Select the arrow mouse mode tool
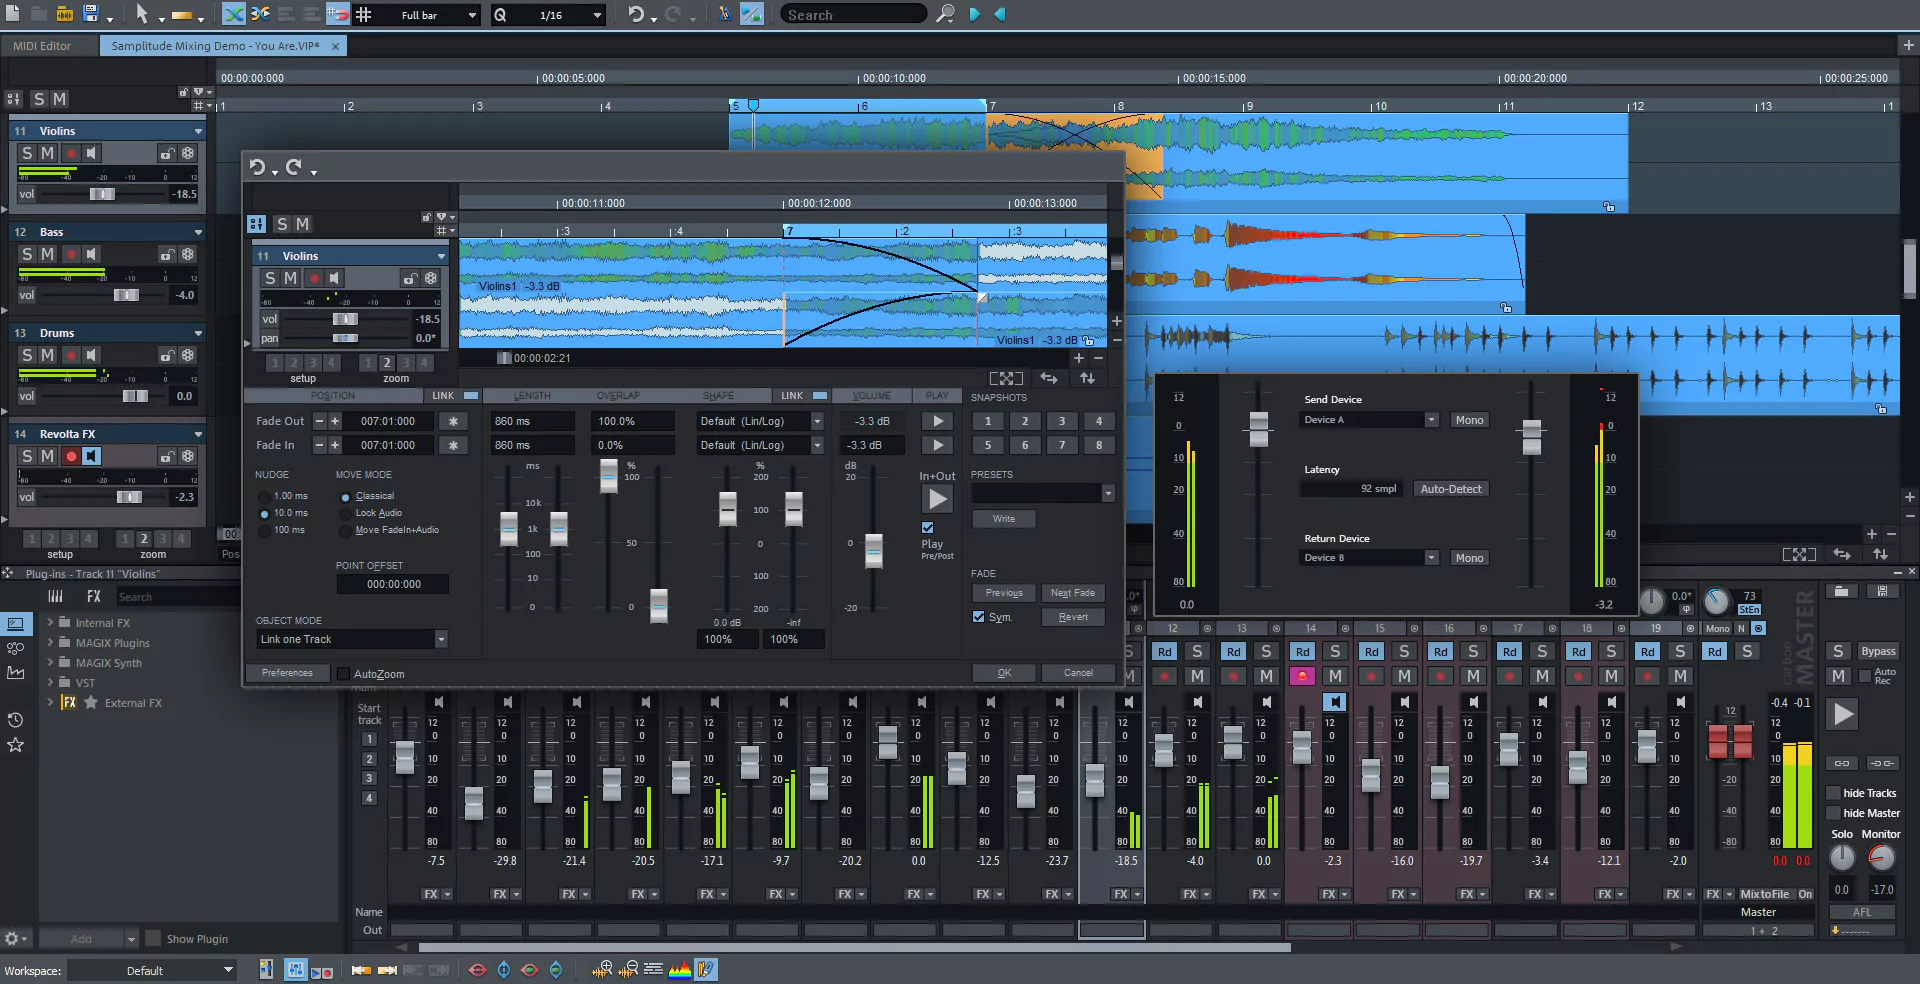This screenshot has height=984, width=1920. 143,14
